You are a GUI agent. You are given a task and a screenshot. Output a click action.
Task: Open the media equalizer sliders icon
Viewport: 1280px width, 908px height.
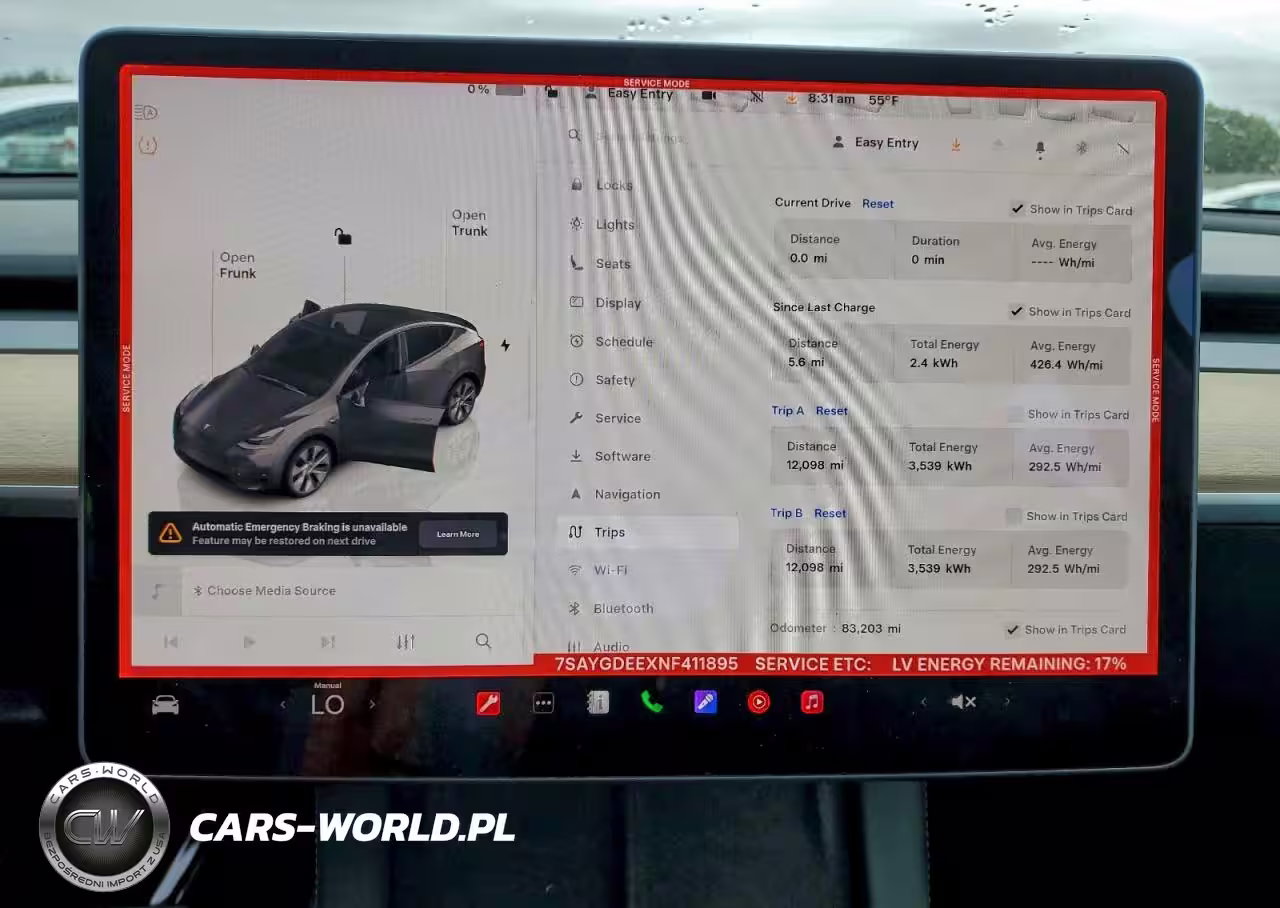click(405, 642)
